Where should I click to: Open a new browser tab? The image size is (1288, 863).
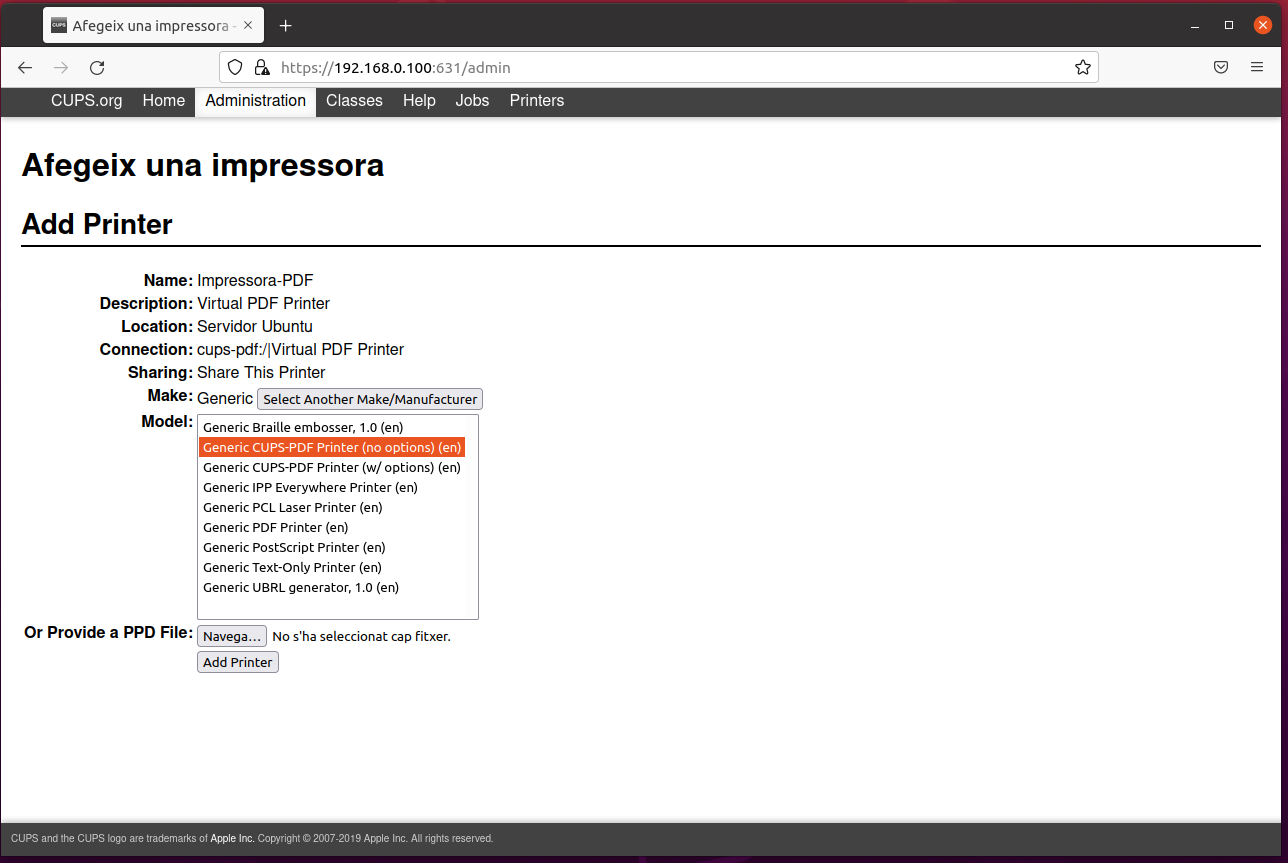(286, 26)
